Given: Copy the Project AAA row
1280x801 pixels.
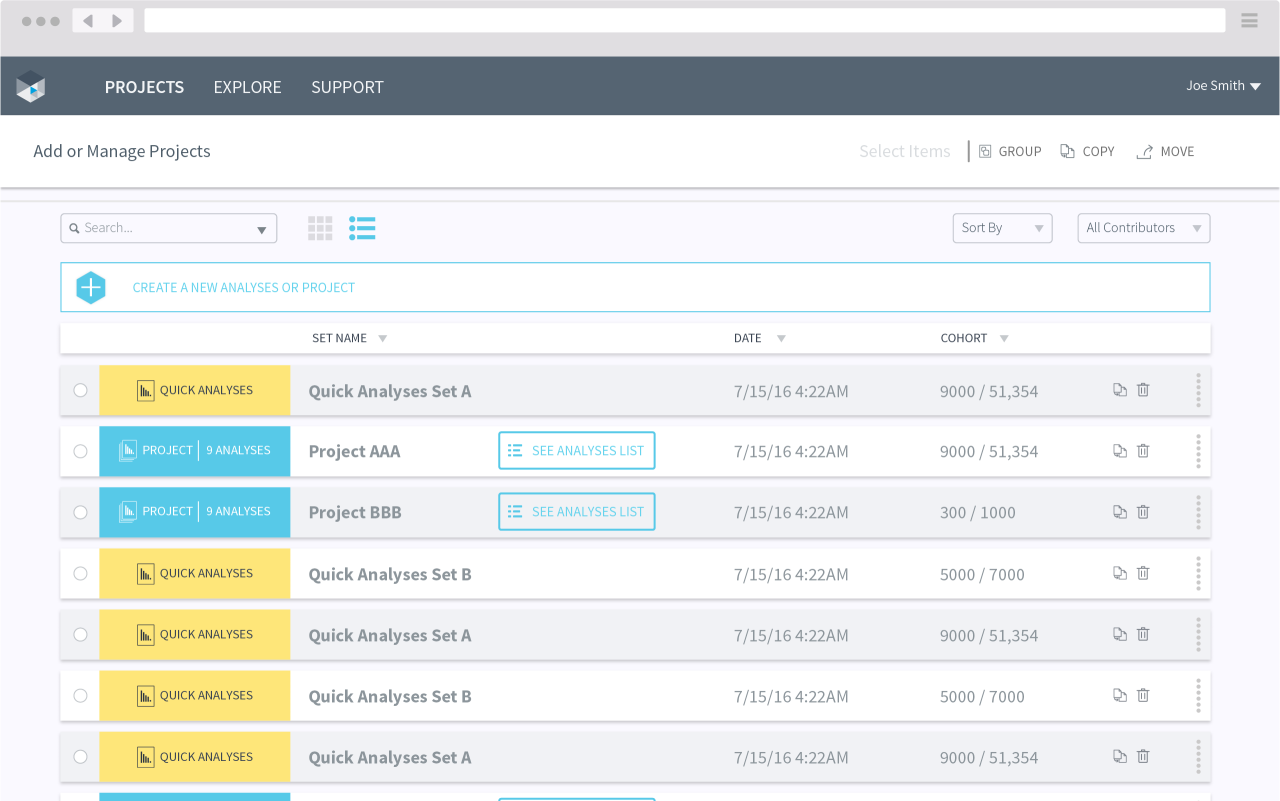Looking at the screenshot, I should pyautogui.click(x=1120, y=451).
